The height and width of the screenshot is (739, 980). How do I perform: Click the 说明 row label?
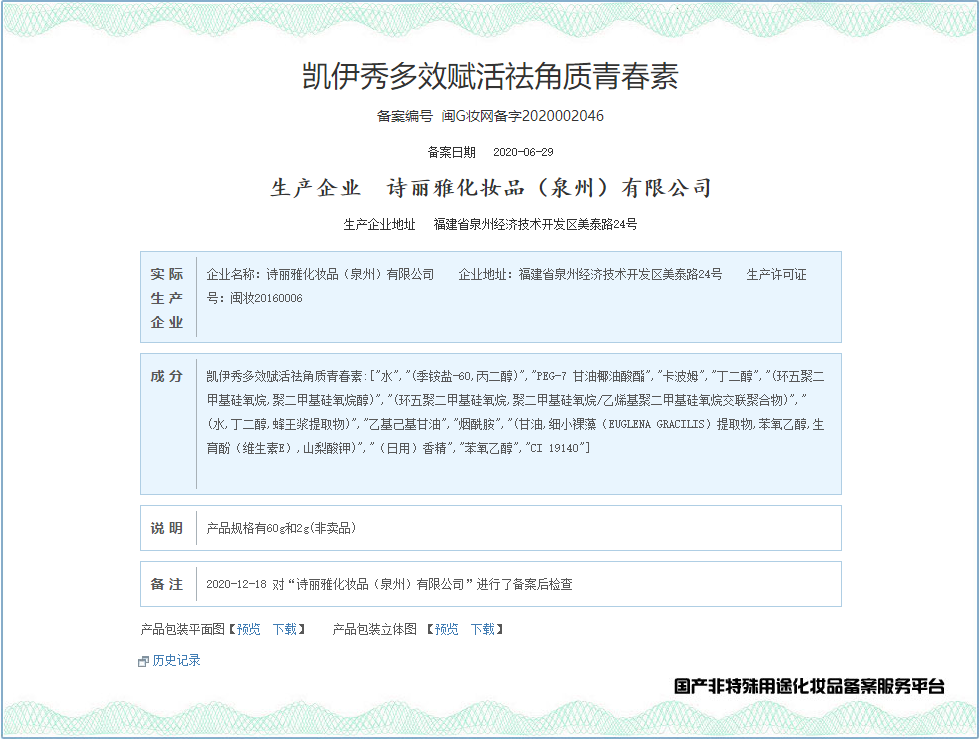click(x=167, y=528)
